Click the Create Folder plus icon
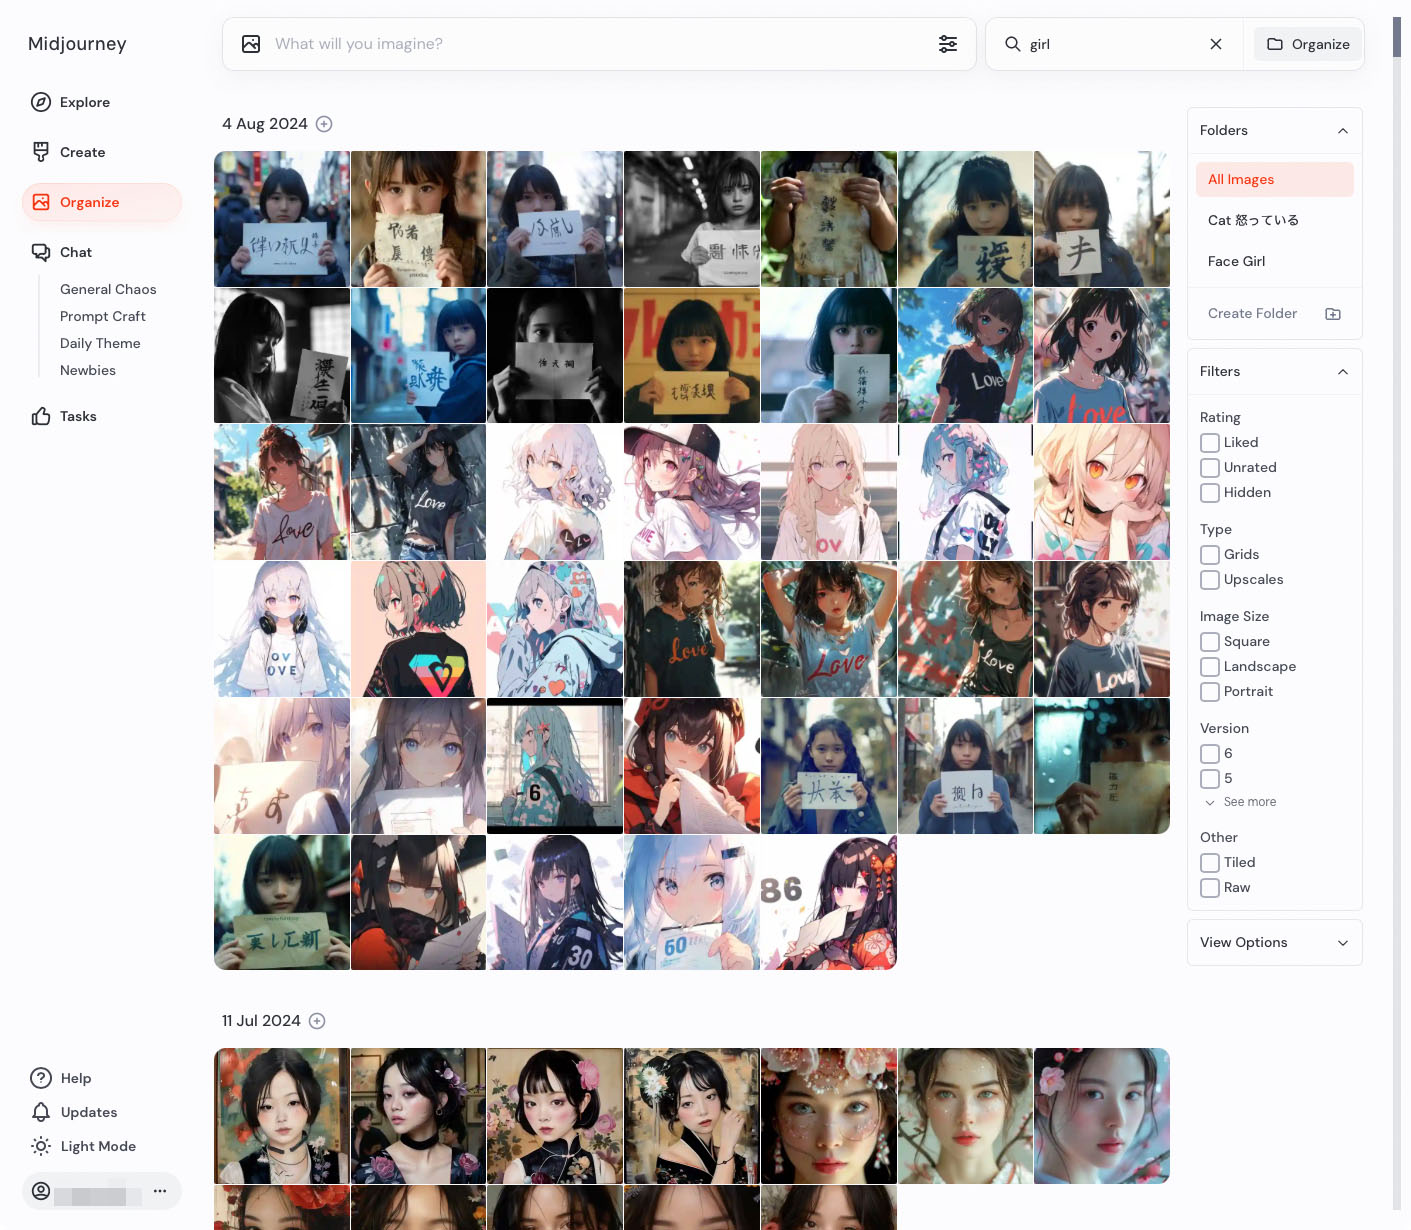 coord(1333,314)
